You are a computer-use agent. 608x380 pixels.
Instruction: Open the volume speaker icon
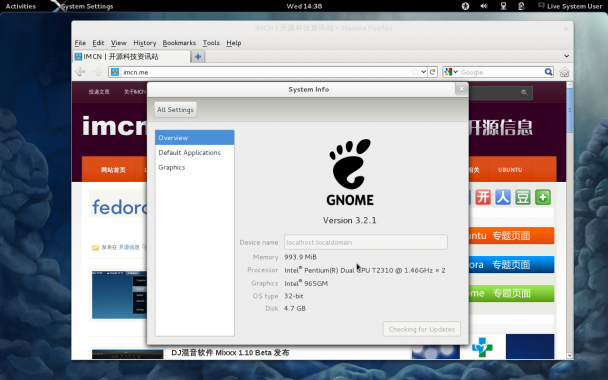pos(484,6)
